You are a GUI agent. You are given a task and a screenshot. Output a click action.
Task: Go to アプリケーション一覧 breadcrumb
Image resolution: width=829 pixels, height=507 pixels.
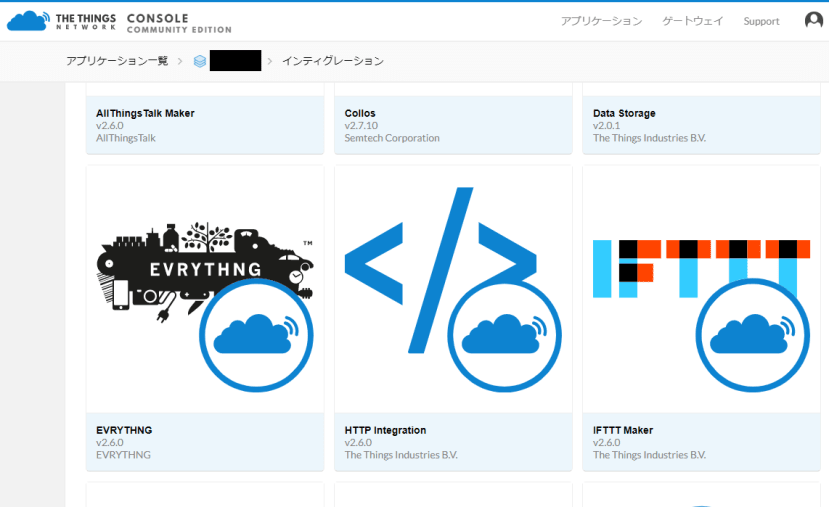click(117, 61)
